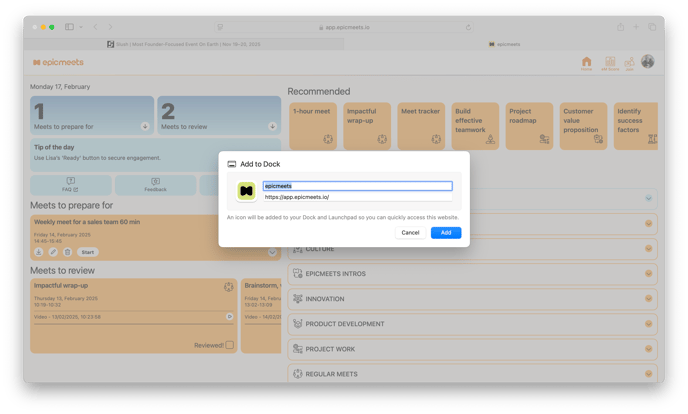Reload the page from address bar
Viewport: 688px width, 414px height.
coord(468,27)
